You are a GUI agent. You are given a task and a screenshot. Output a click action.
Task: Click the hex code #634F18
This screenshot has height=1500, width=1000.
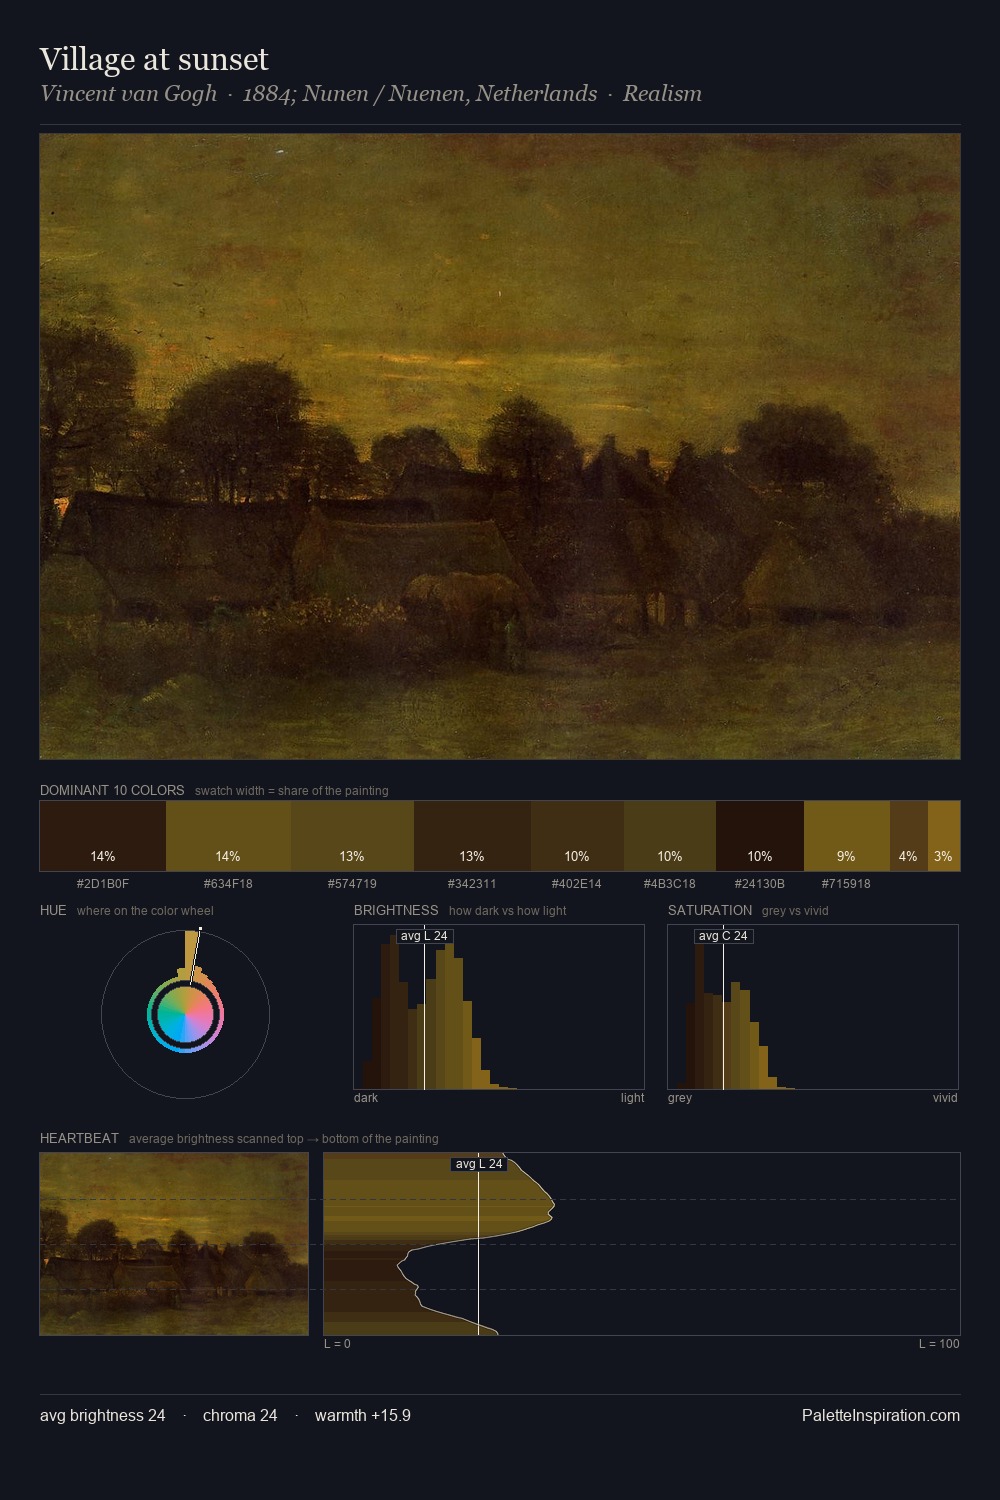coord(228,884)
